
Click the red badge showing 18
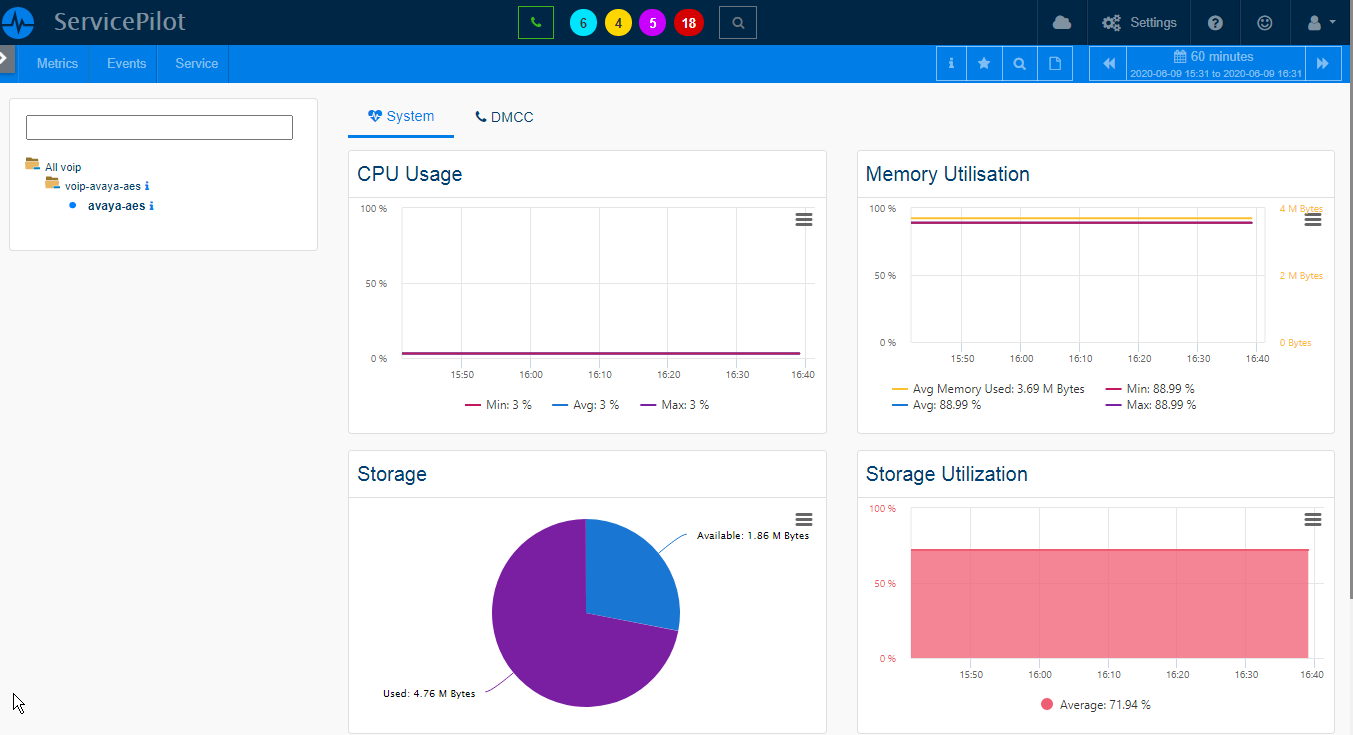(x=688, y=22)
